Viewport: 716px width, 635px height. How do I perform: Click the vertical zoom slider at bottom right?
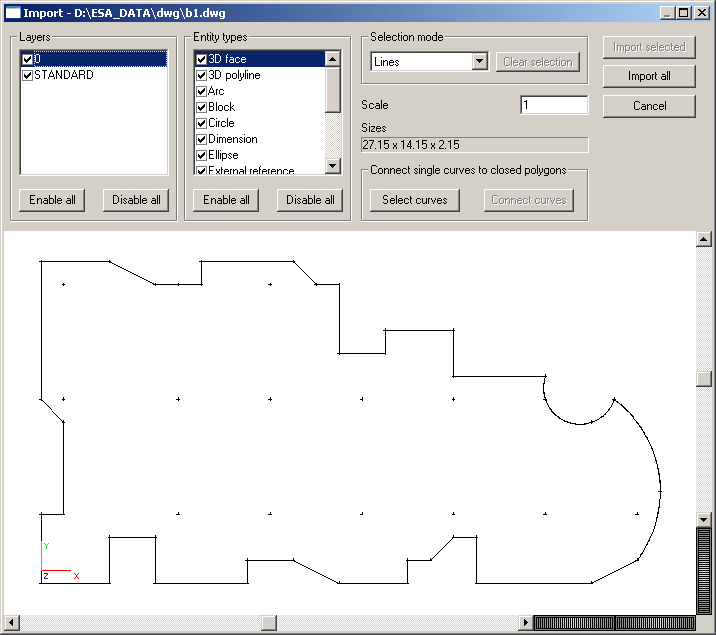tap(704, 571)
